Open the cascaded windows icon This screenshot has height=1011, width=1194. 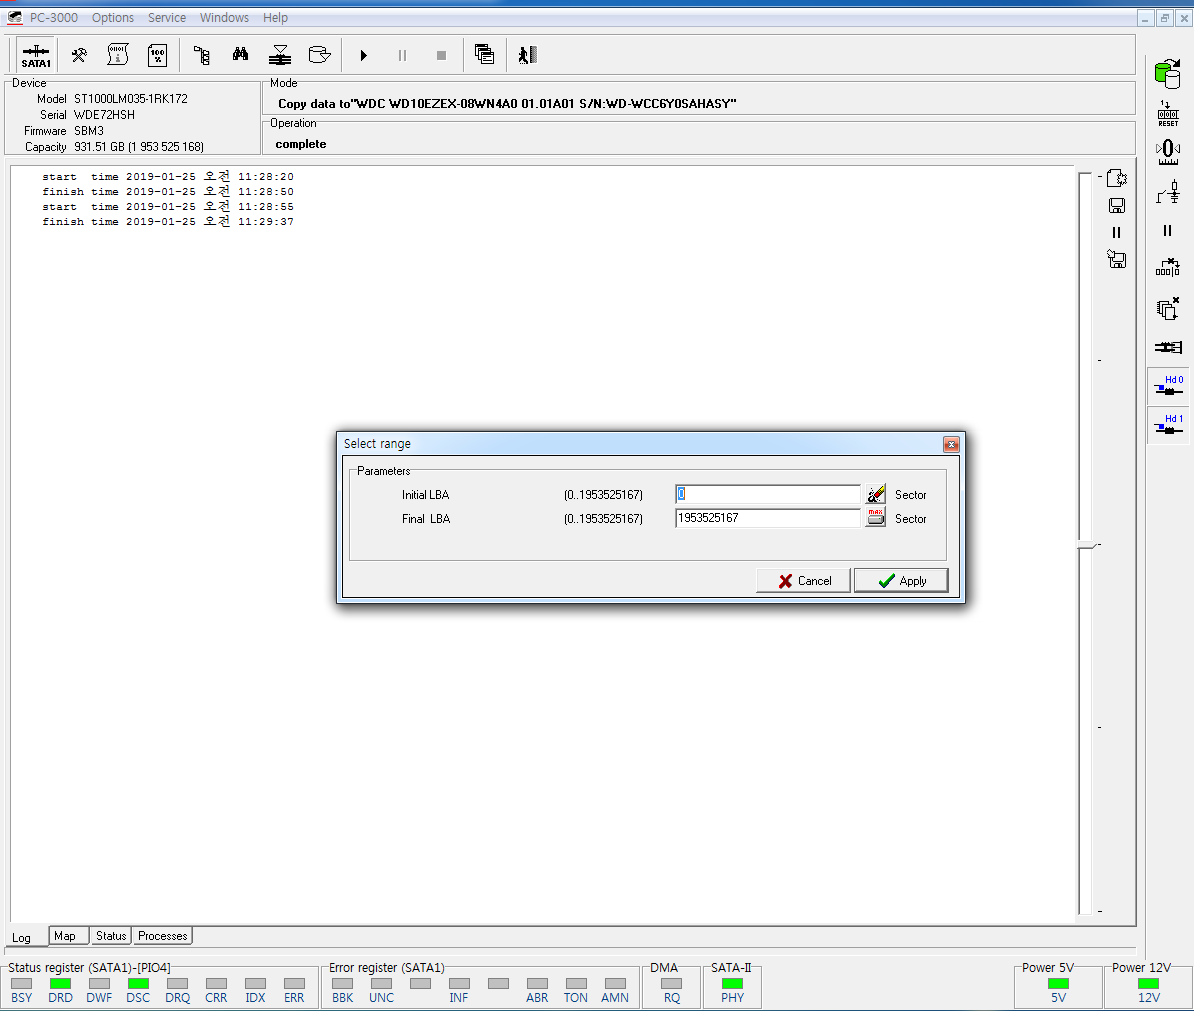tap(484, 54)
